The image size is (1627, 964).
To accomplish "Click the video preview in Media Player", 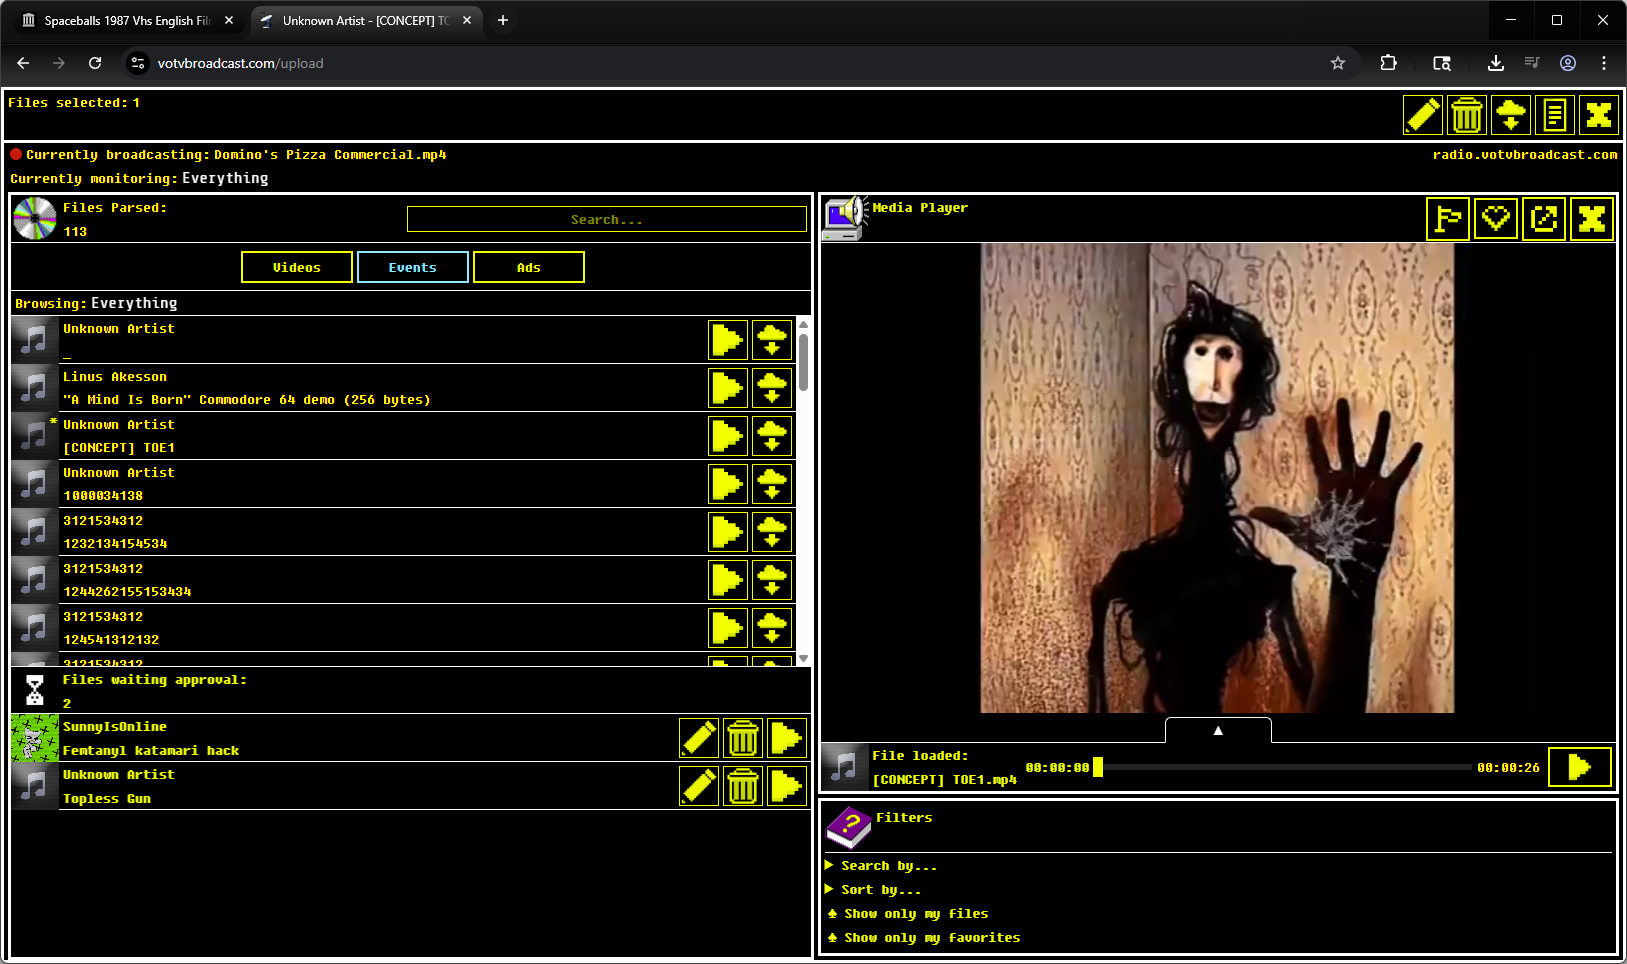I will pos(1217,478).
